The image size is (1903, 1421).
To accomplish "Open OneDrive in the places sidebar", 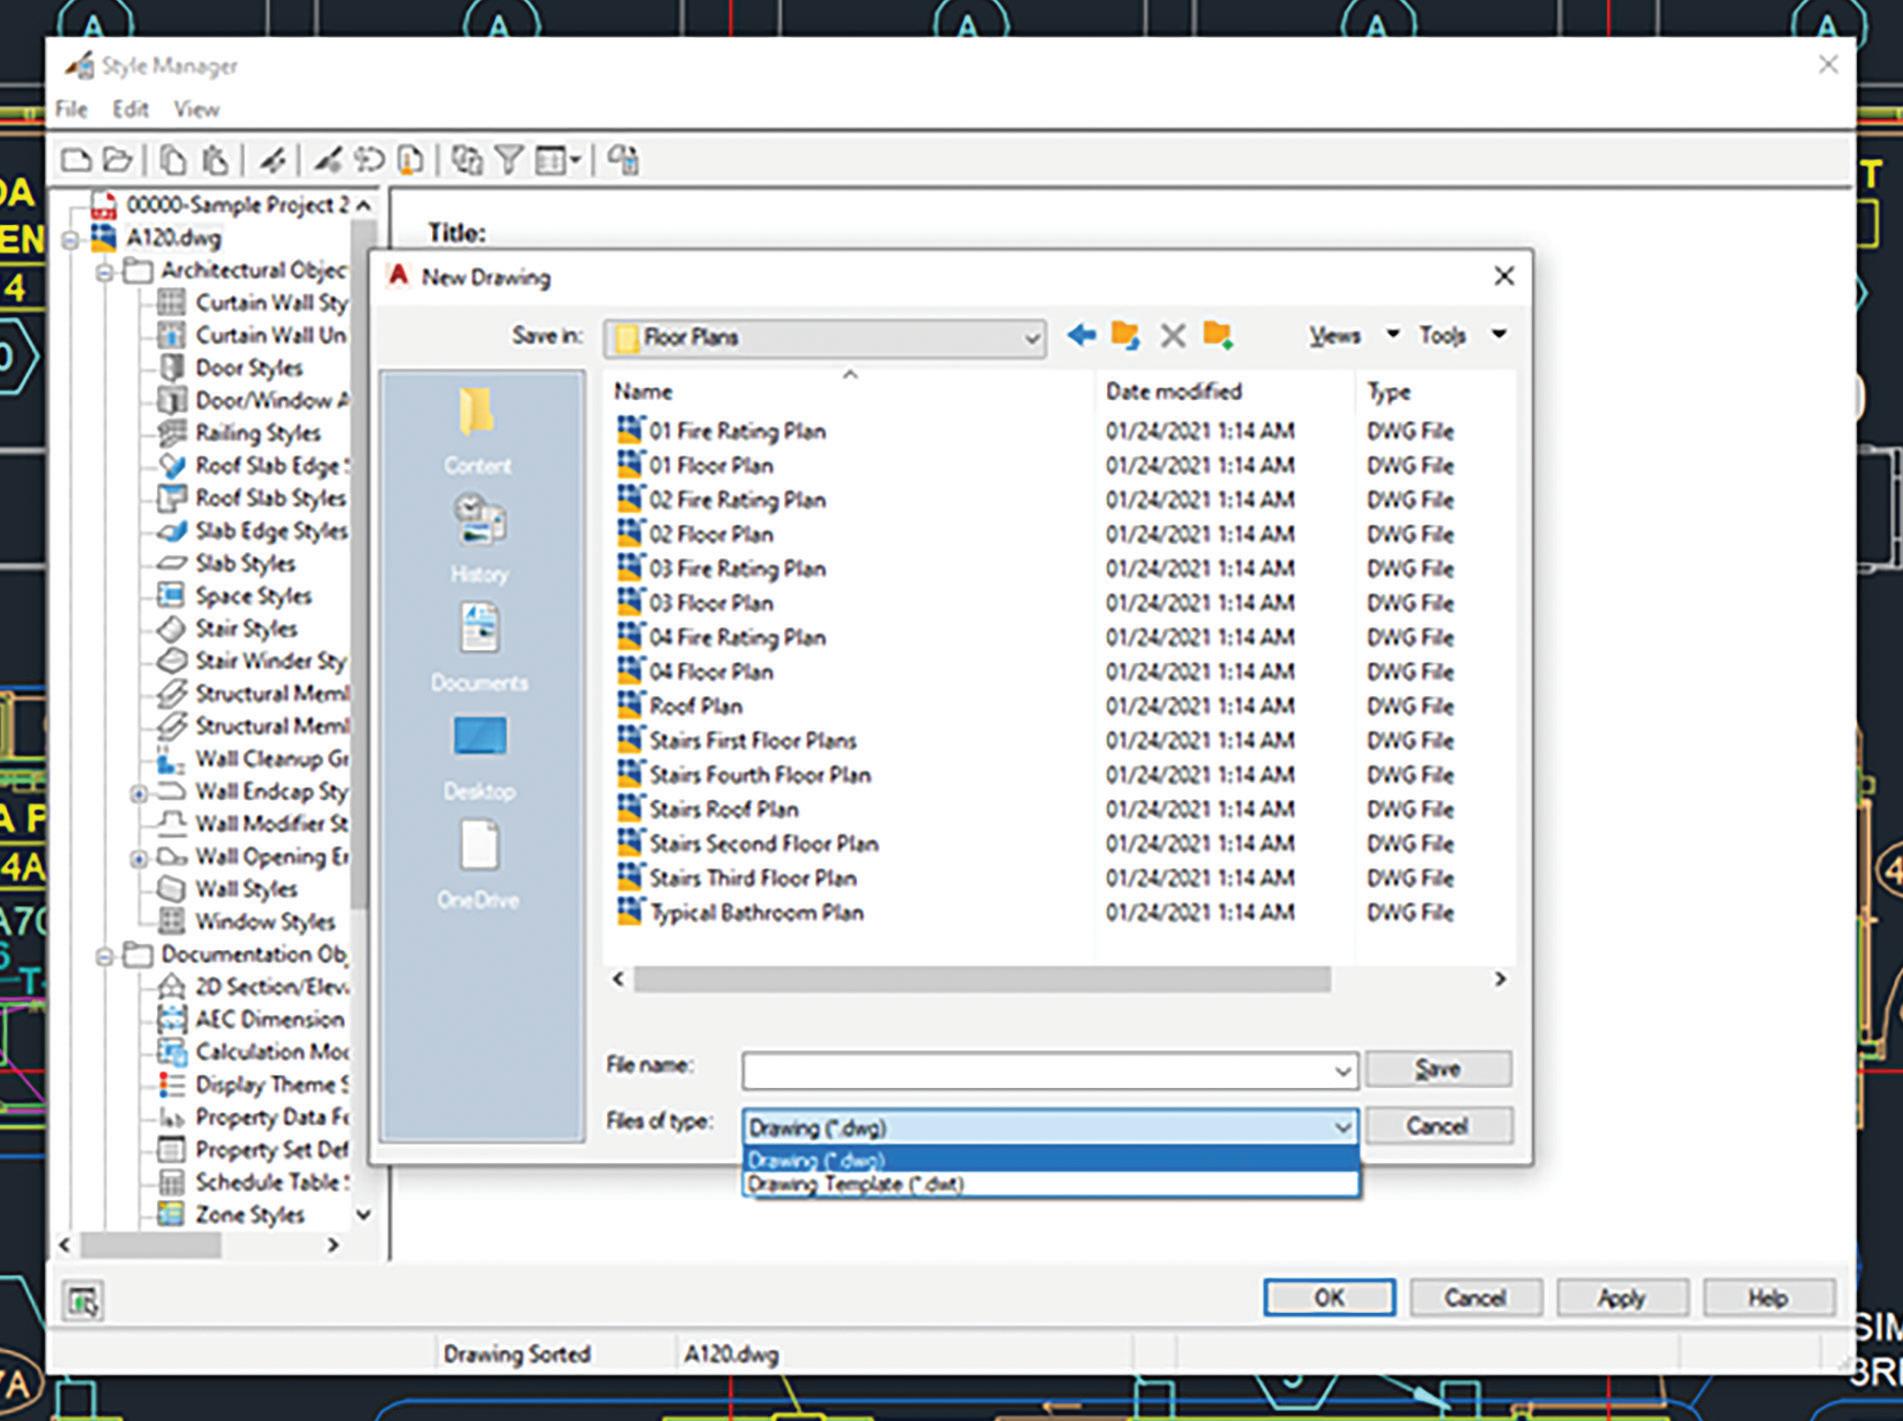I will [x=479, y=865].
